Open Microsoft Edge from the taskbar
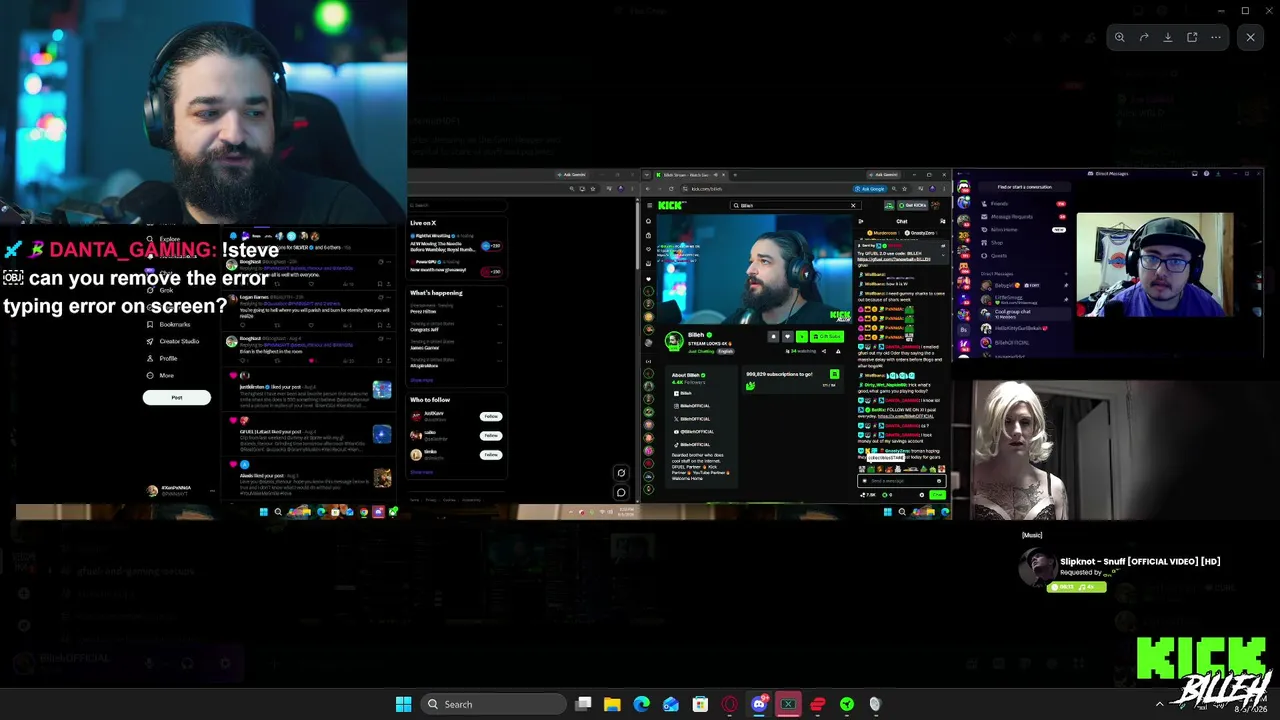 click(x=642, y=704)
